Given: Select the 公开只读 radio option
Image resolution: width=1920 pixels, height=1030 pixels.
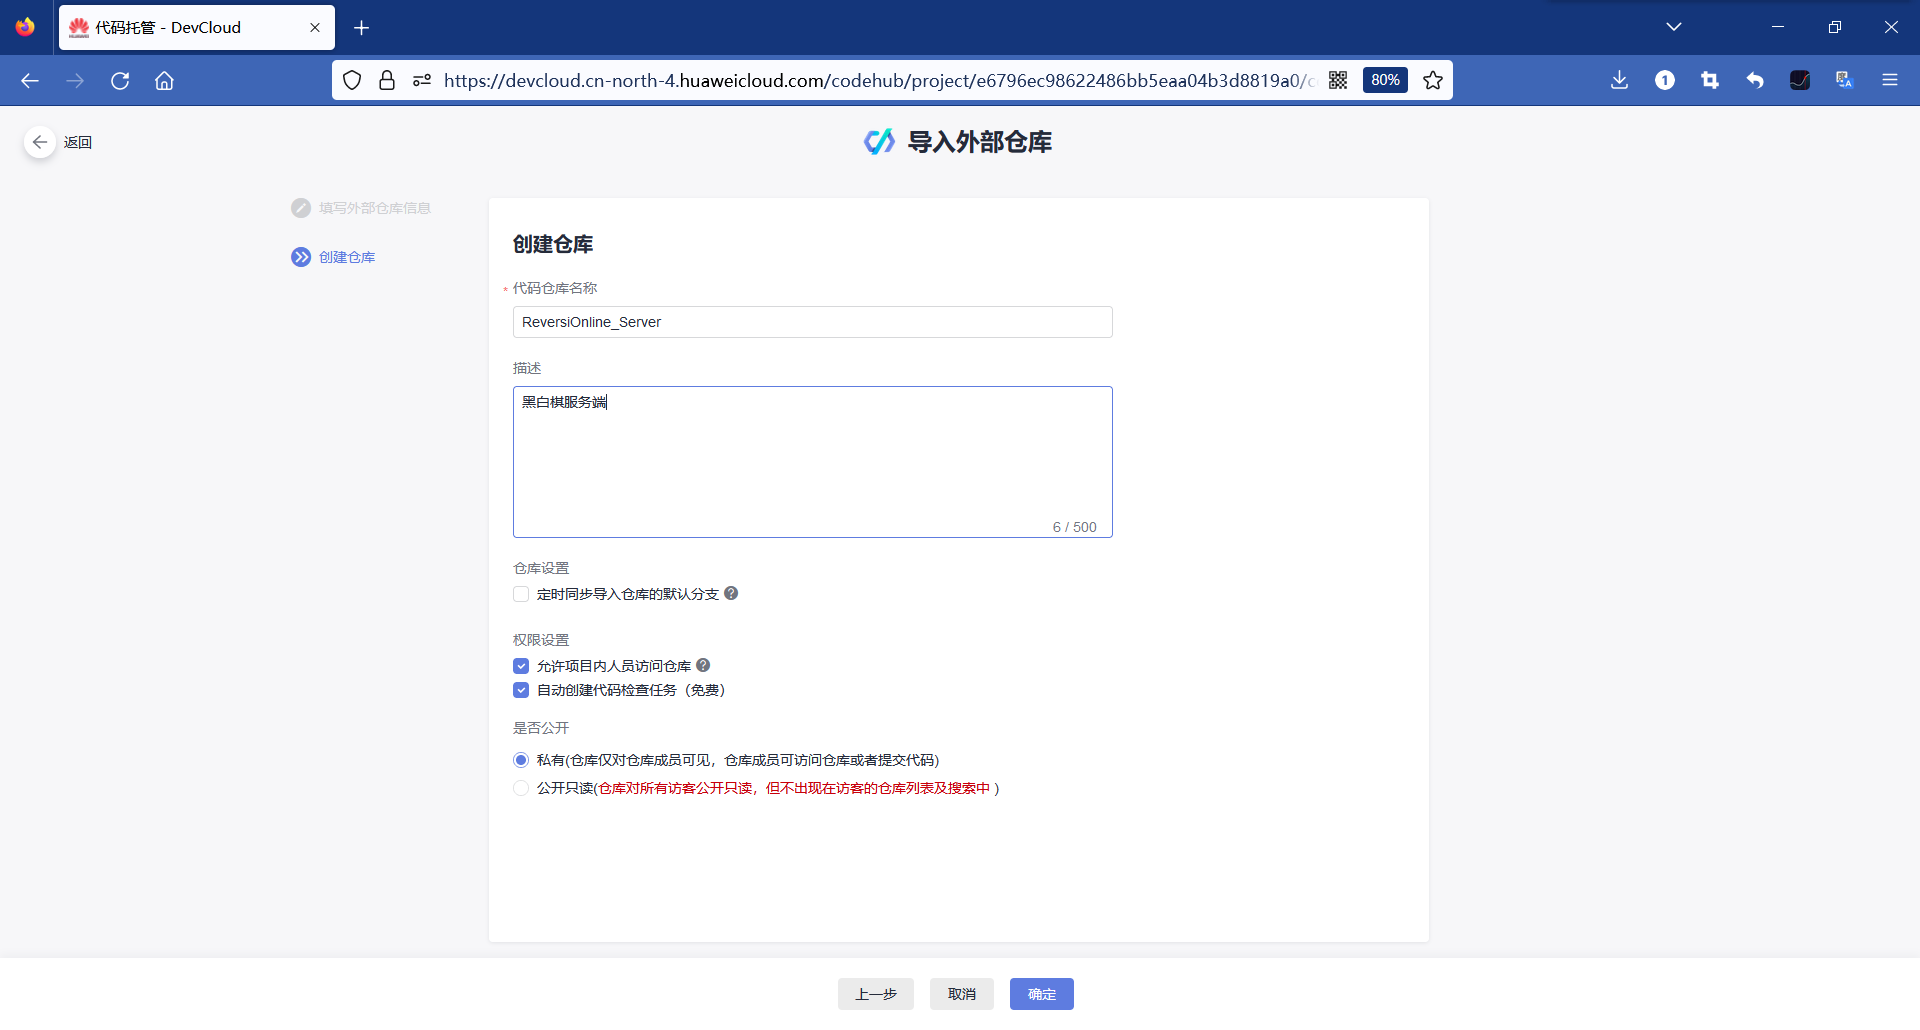Looking at the screenshot, I should 521,788.
